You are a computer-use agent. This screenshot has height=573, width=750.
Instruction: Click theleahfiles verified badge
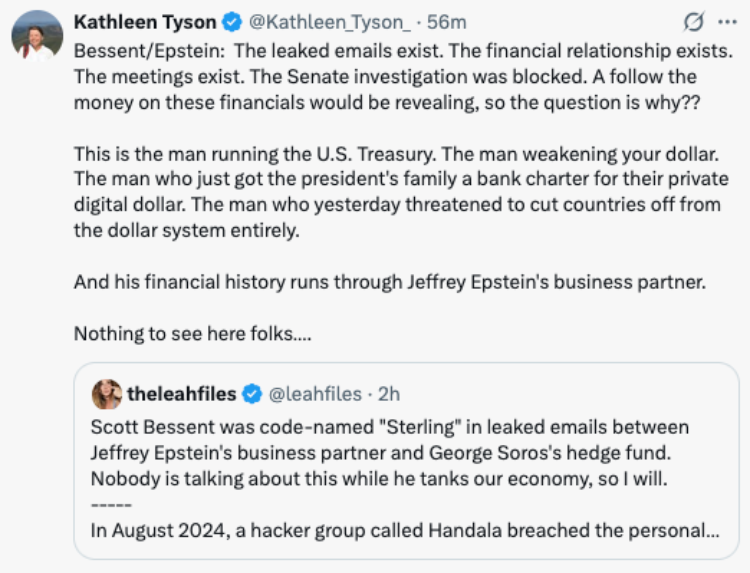click(x=252, y=394)
